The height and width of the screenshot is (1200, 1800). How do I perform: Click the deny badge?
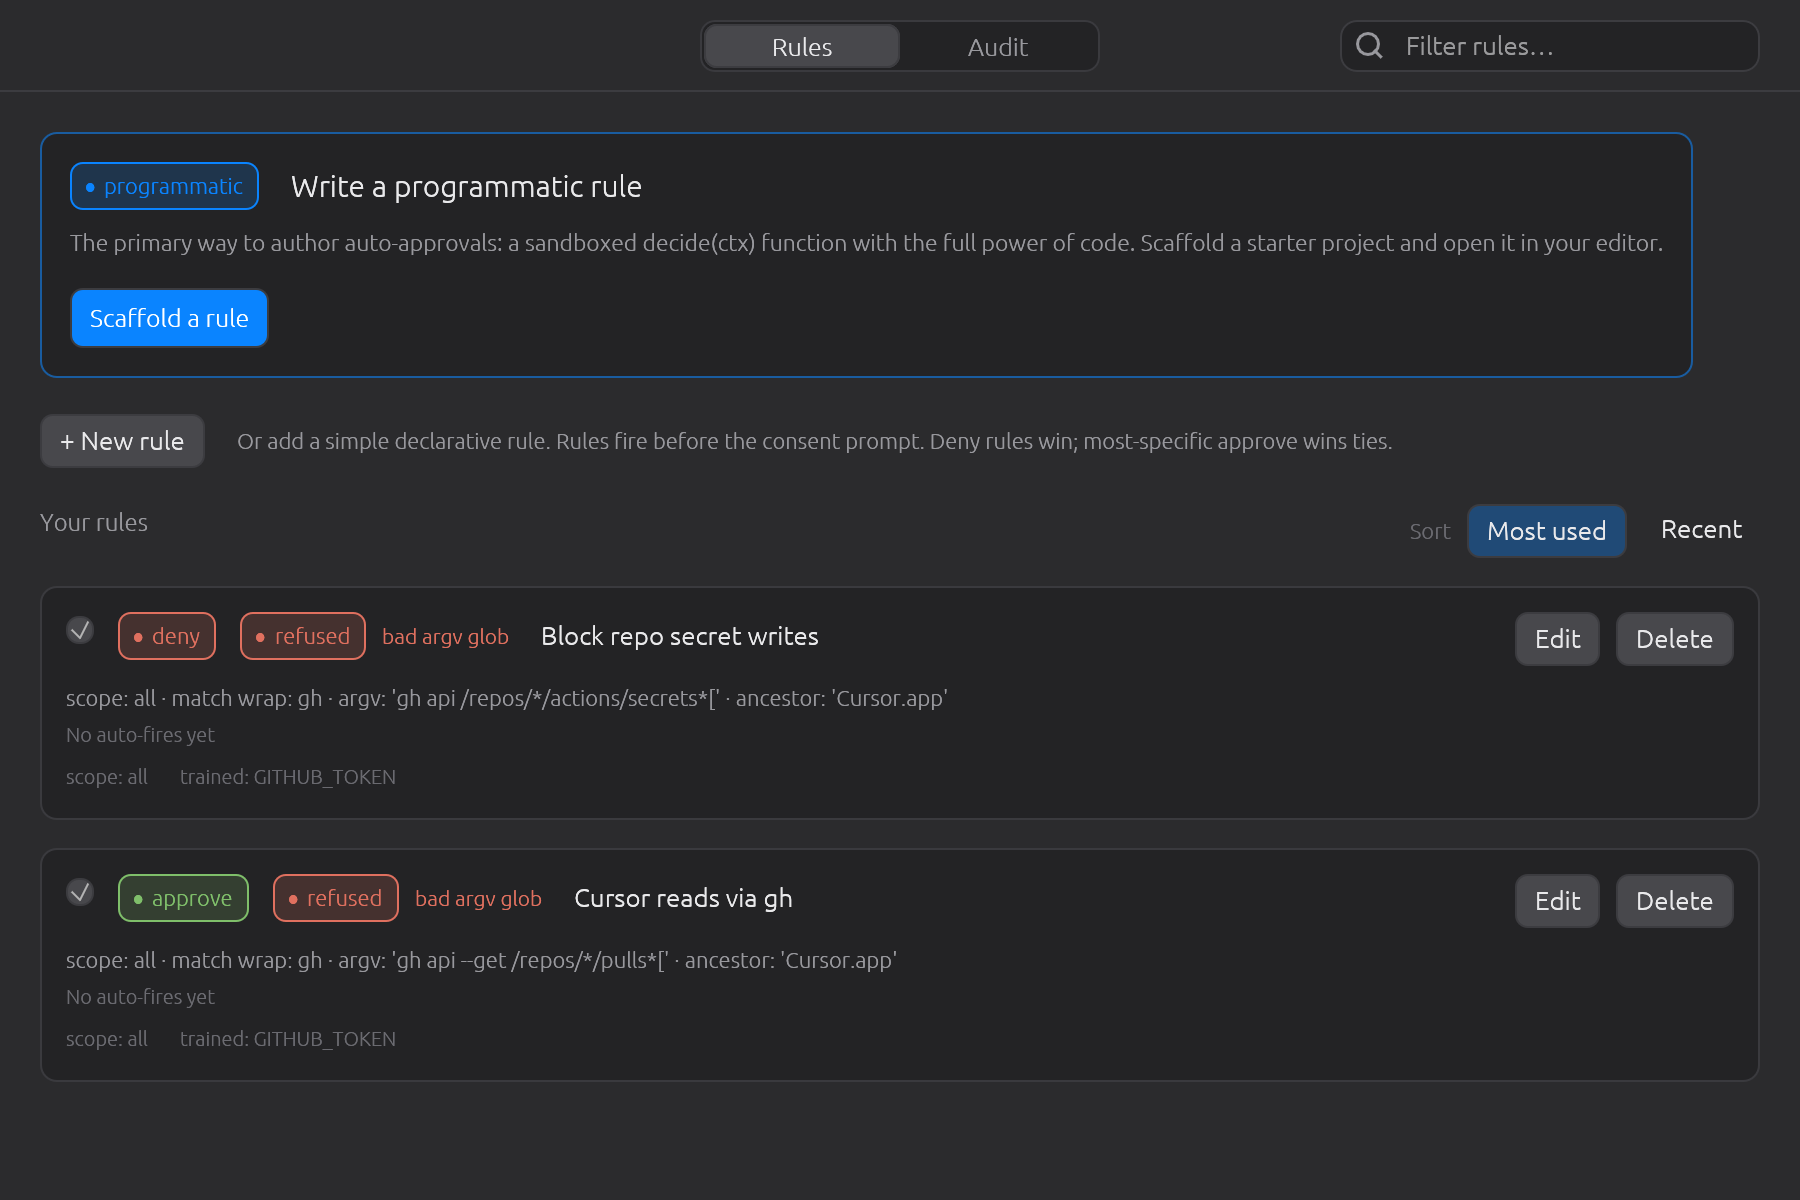(x=167, y=636)
